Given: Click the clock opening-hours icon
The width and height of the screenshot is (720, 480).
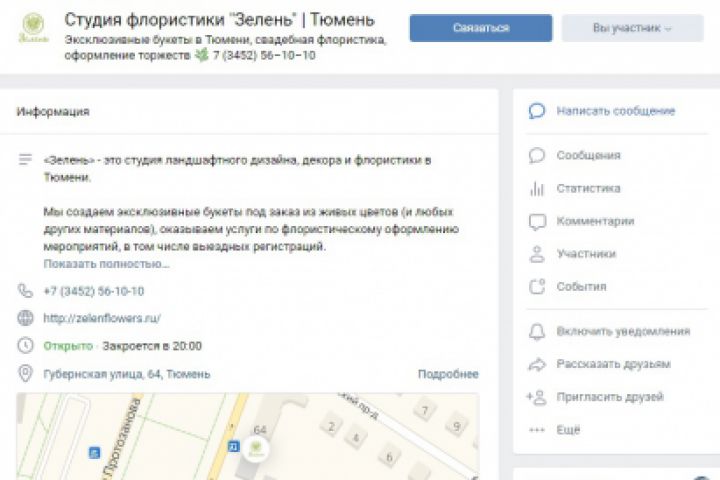Looking at the screenshot, I should [x=25, y=345].
